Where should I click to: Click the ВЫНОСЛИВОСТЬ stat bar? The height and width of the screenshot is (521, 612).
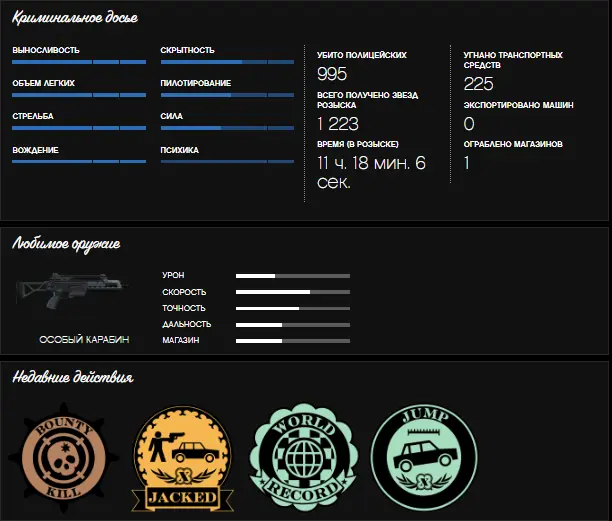click(x=79, y=62)
